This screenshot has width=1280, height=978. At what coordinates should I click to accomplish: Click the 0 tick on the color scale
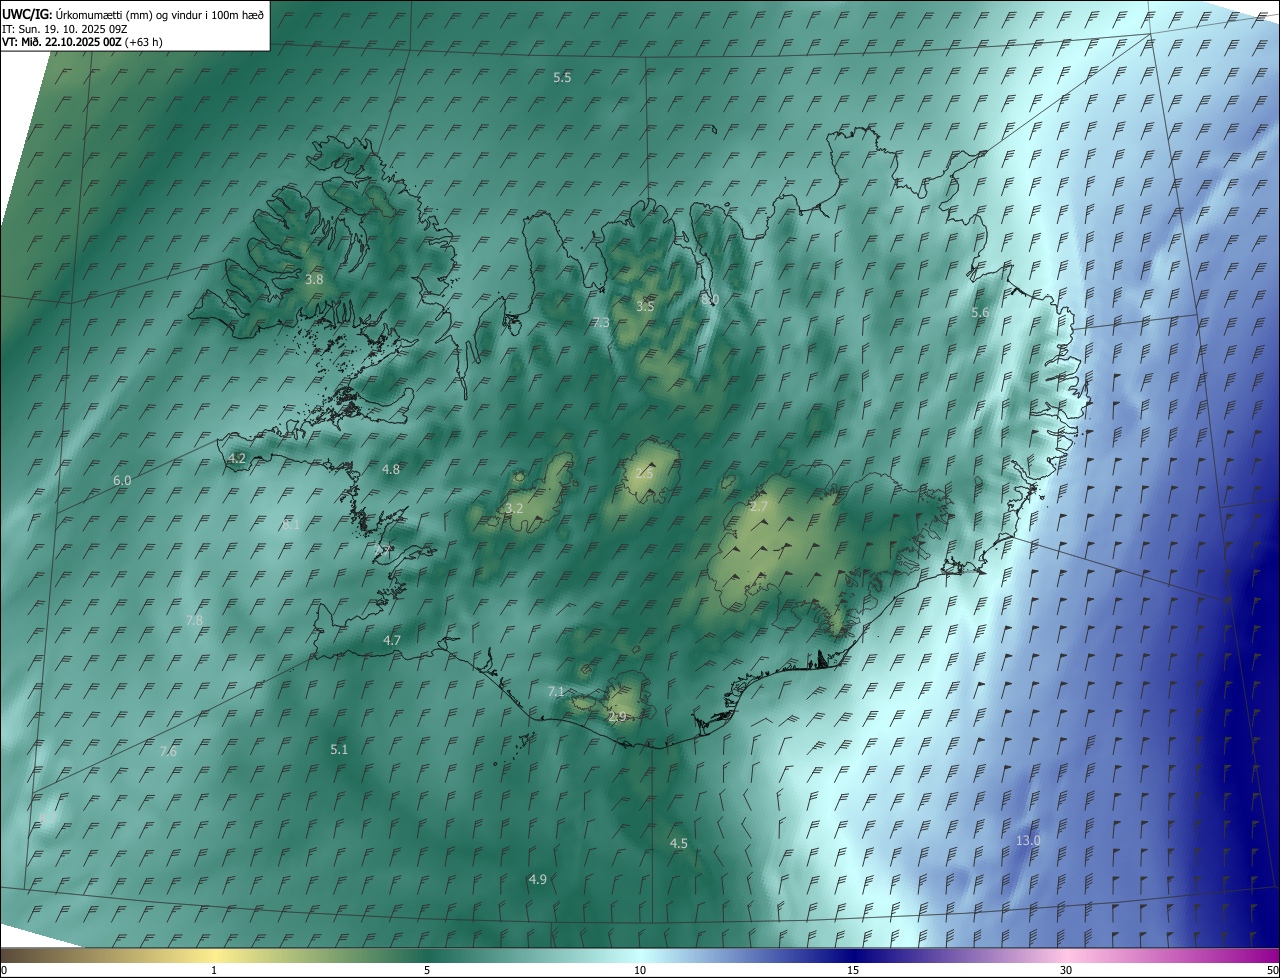tap(4, 970)
